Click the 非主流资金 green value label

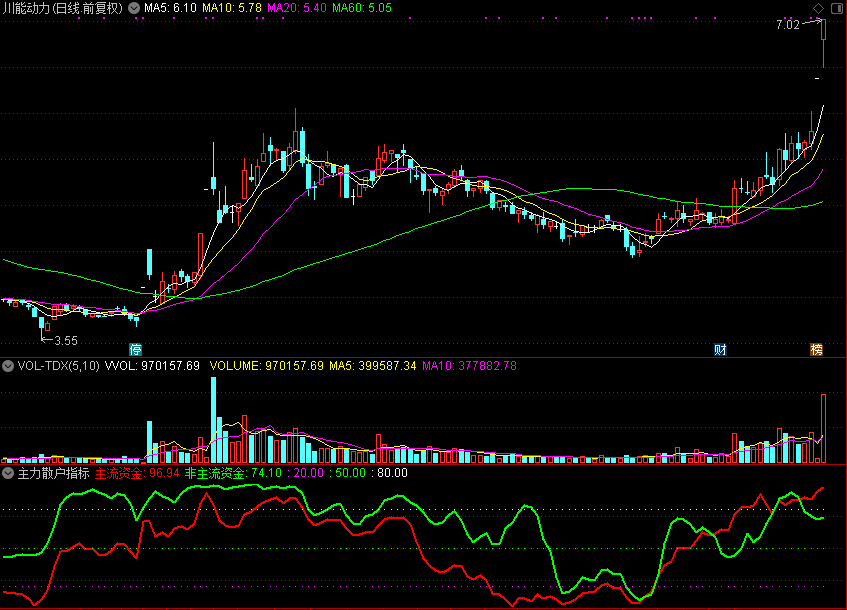(233, 473)
